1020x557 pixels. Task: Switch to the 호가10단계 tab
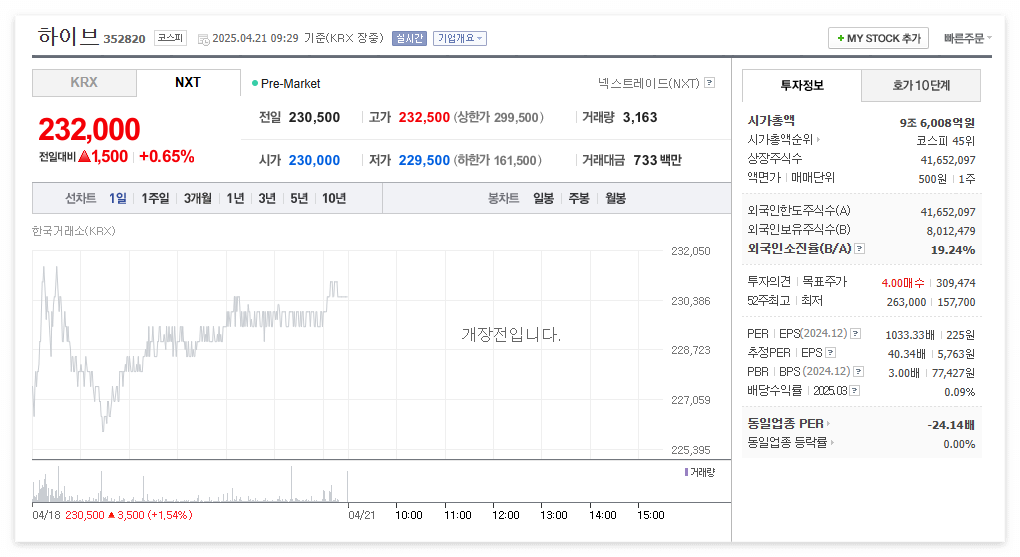(920, 85)
